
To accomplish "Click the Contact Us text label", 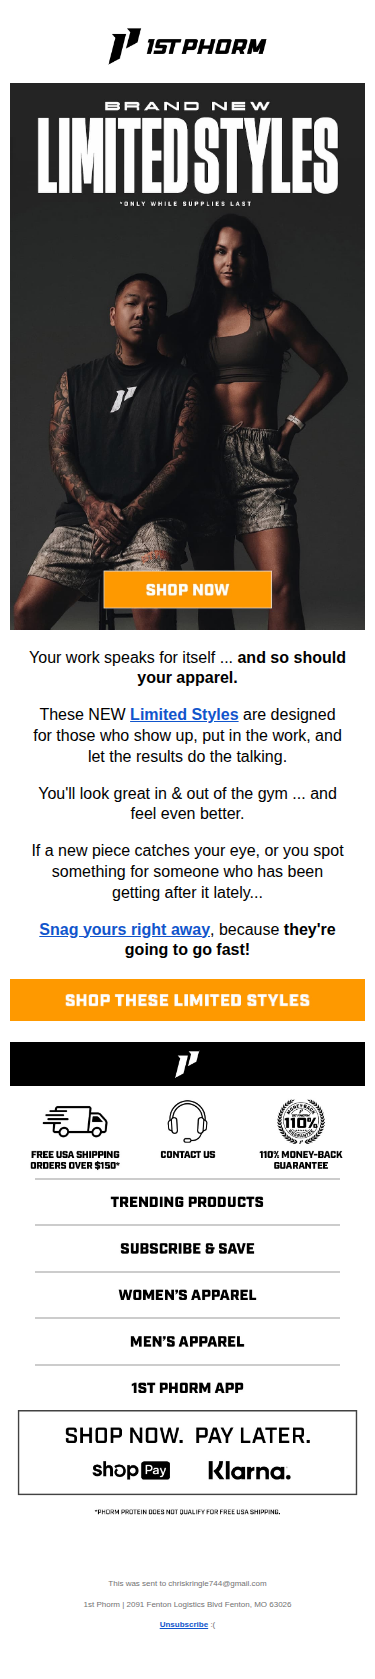I will [x=187, y=1154].
